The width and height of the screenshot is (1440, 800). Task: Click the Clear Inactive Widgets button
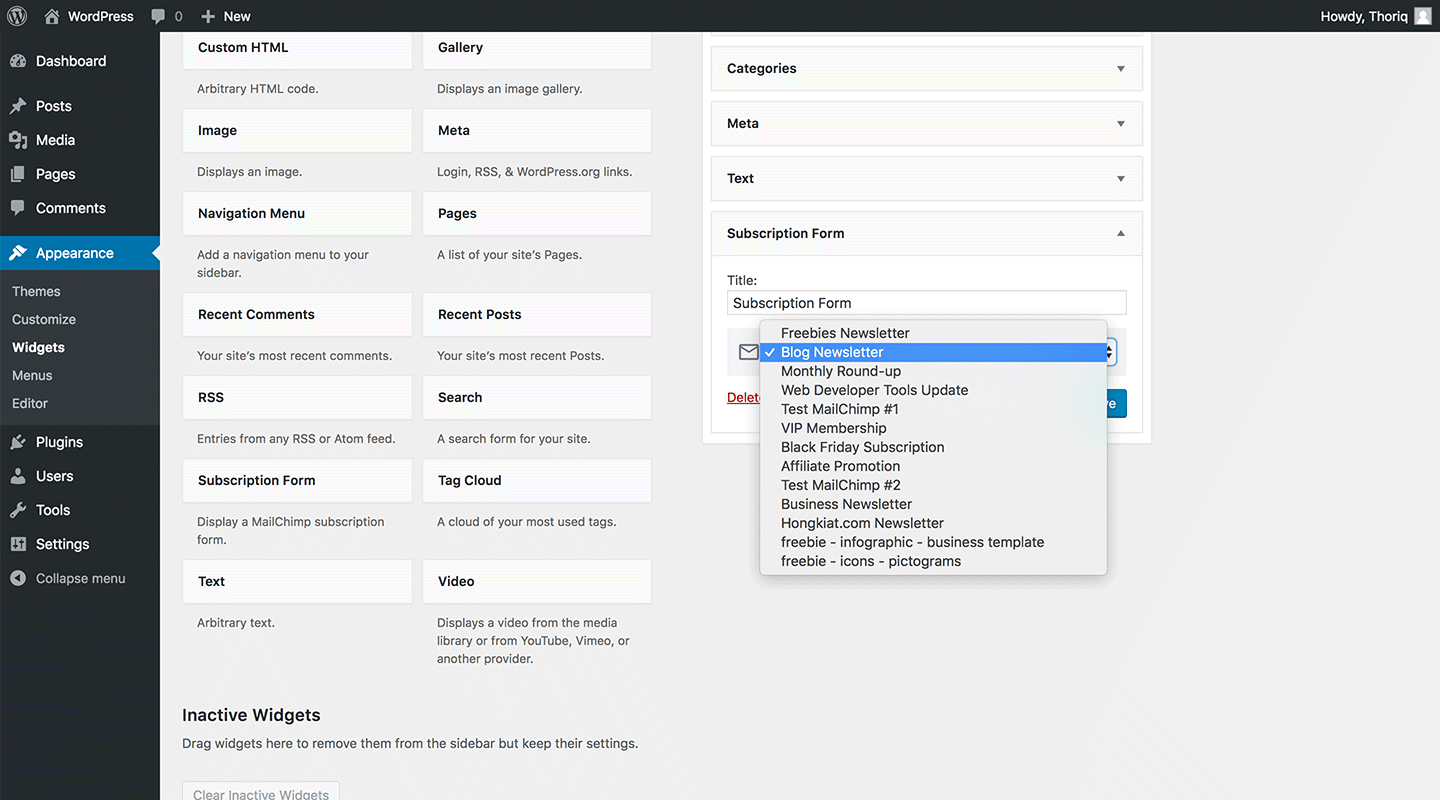[261, 793]
